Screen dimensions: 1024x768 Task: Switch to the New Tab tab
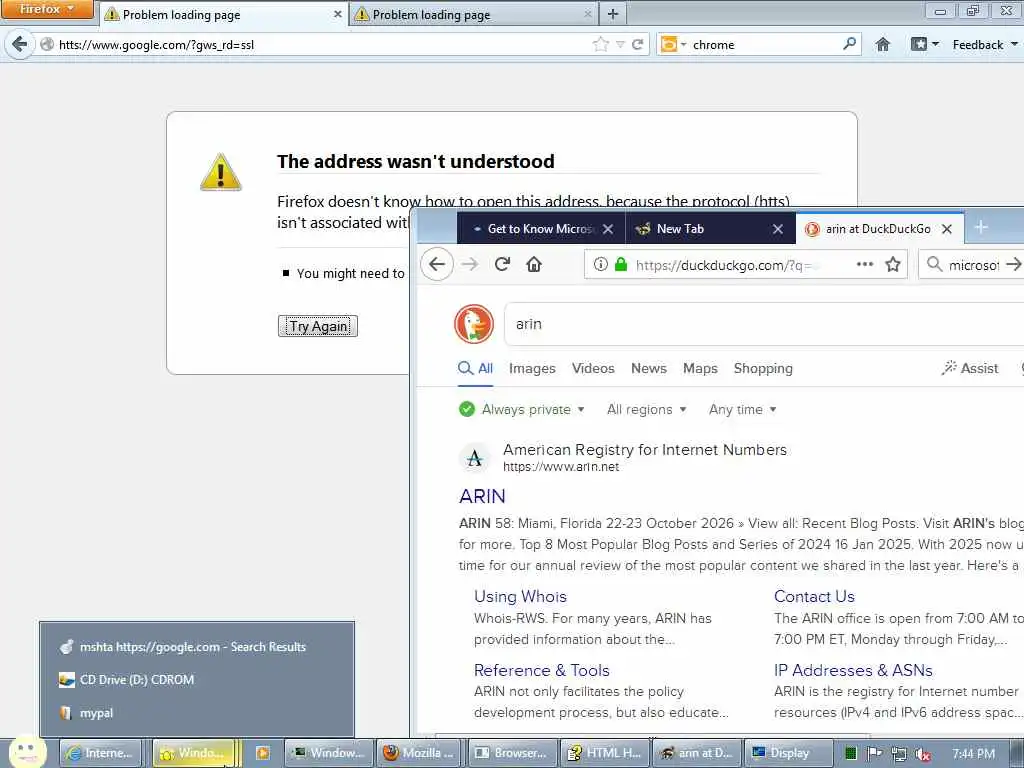tap(711, 229)
